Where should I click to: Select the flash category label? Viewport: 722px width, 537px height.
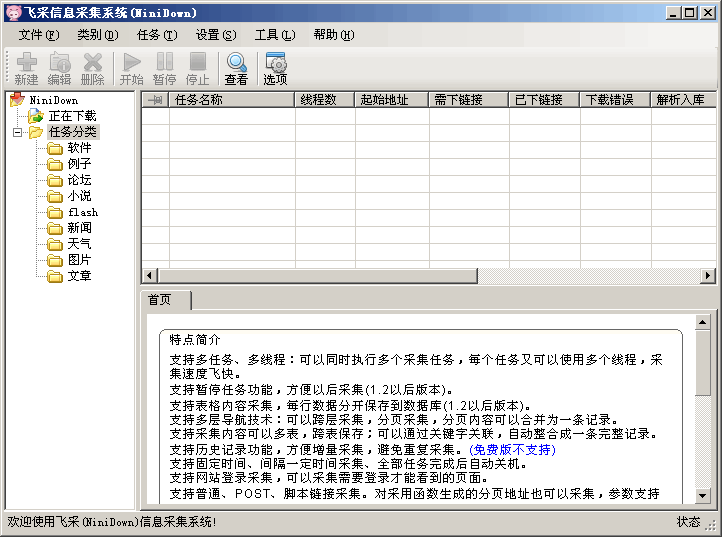[x=83, y=212]
